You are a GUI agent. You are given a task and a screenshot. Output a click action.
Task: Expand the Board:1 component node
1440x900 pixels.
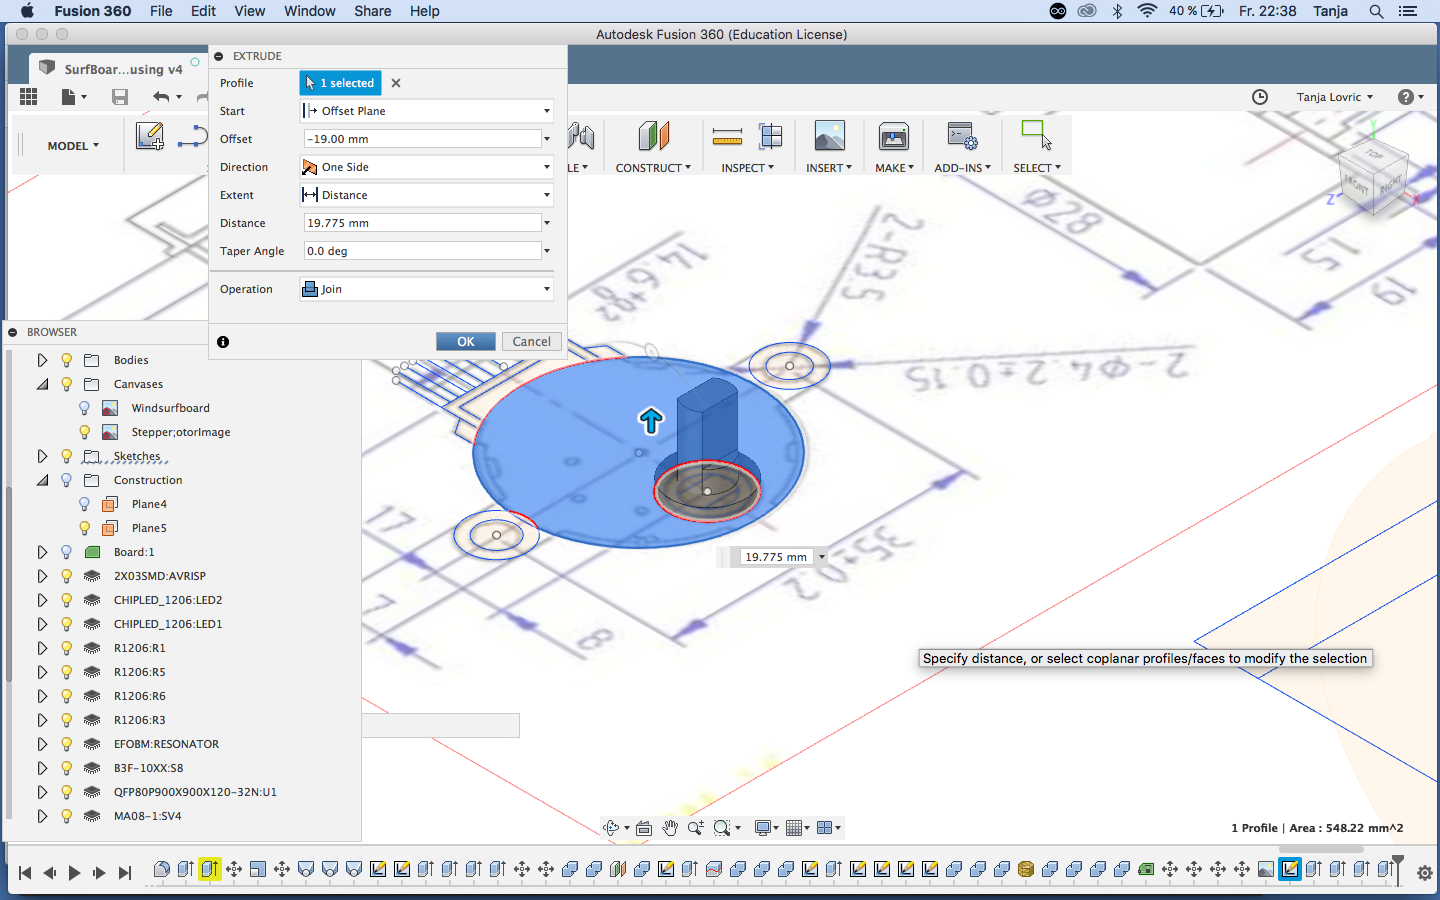point(42,552)
